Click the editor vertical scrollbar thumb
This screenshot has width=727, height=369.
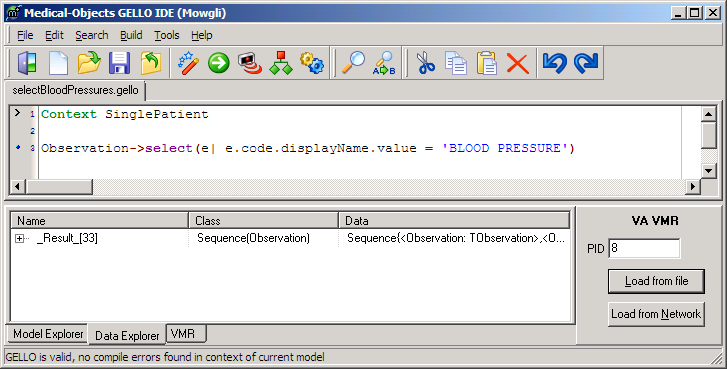point(708,135)
